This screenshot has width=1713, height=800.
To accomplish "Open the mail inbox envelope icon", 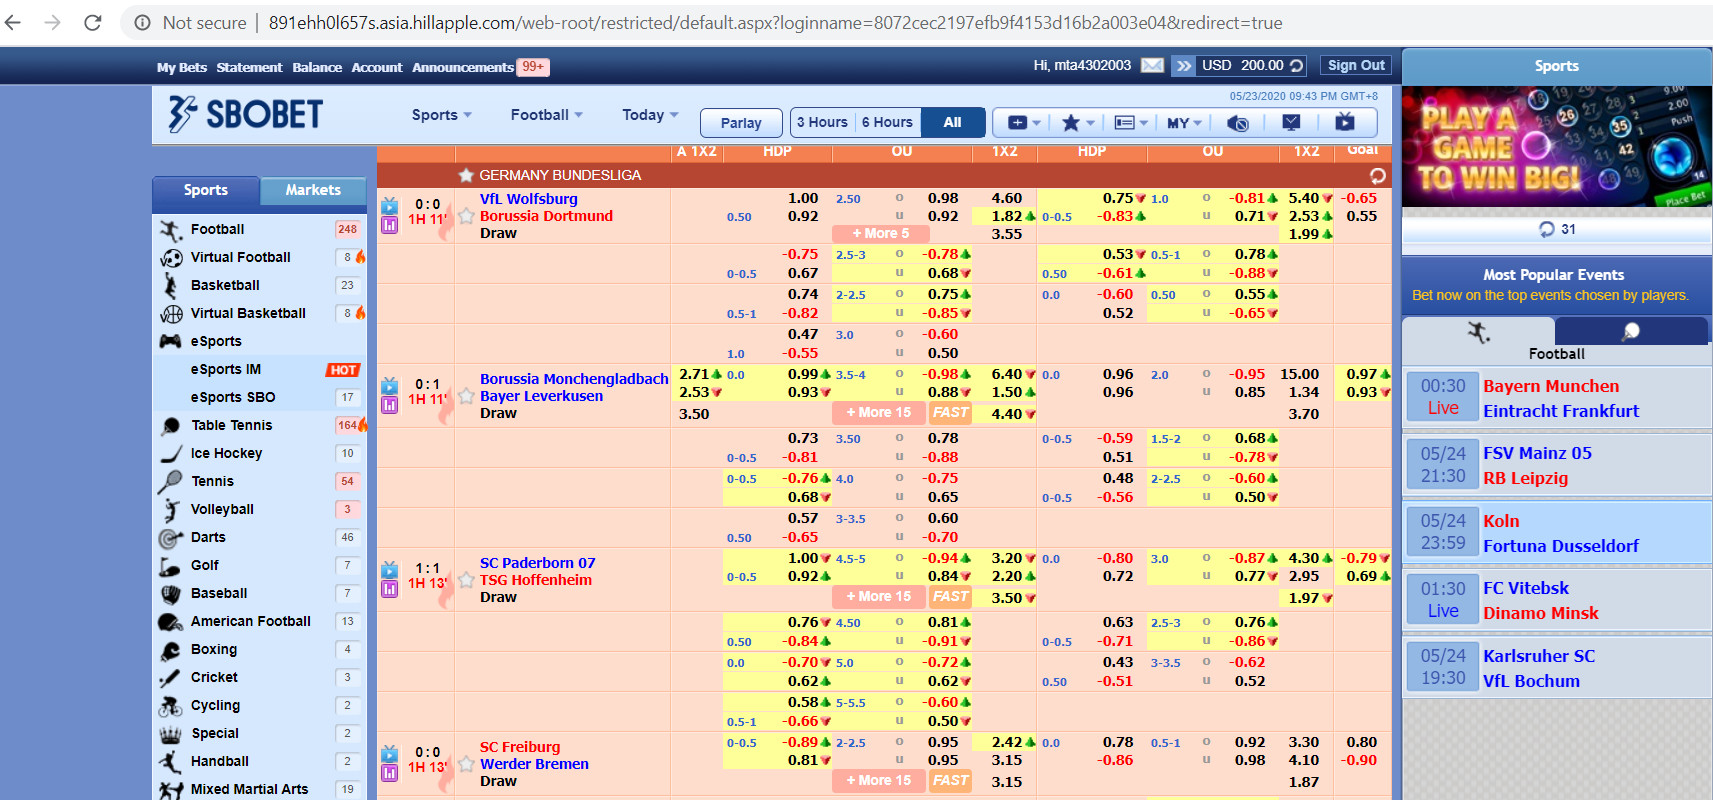I will [x=1152, y=65].
